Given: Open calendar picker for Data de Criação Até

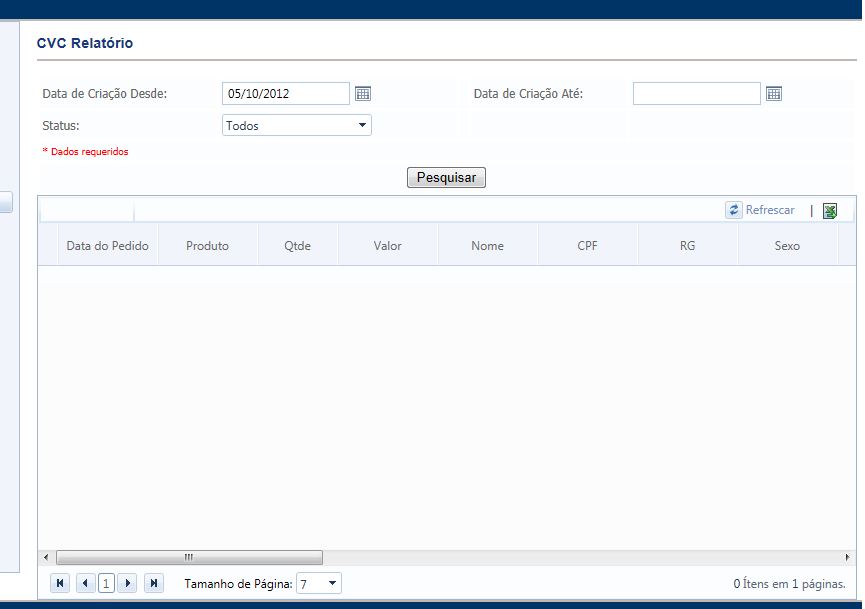Looking at the screenshot, I should [x=774, y=94].
